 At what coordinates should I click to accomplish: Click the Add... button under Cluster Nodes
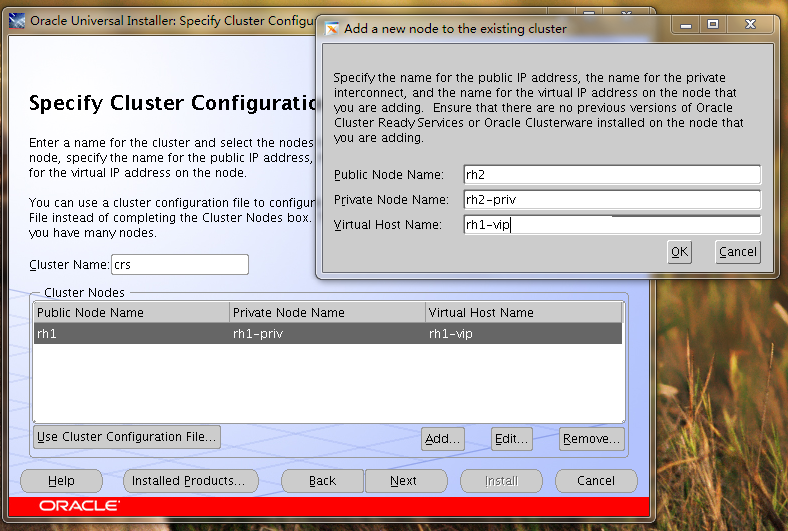point(443,439)
